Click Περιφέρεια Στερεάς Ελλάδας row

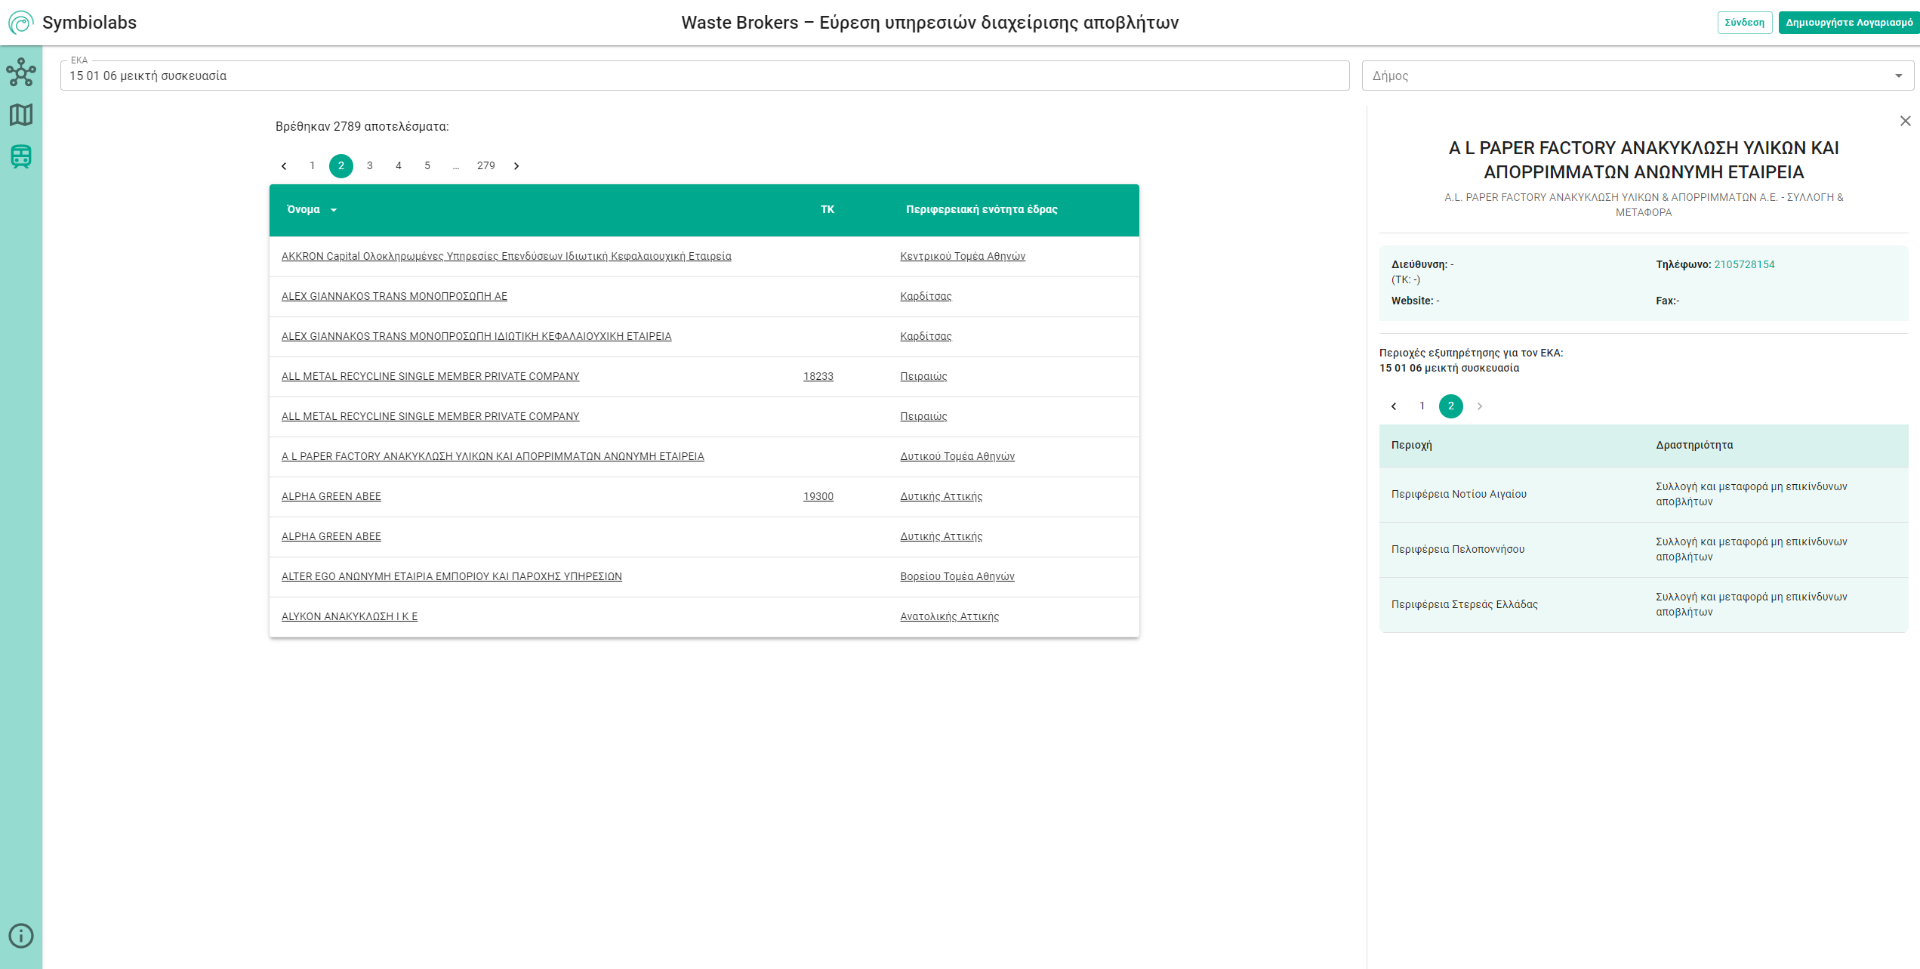pyautogui.click(x=1643, y=605)
